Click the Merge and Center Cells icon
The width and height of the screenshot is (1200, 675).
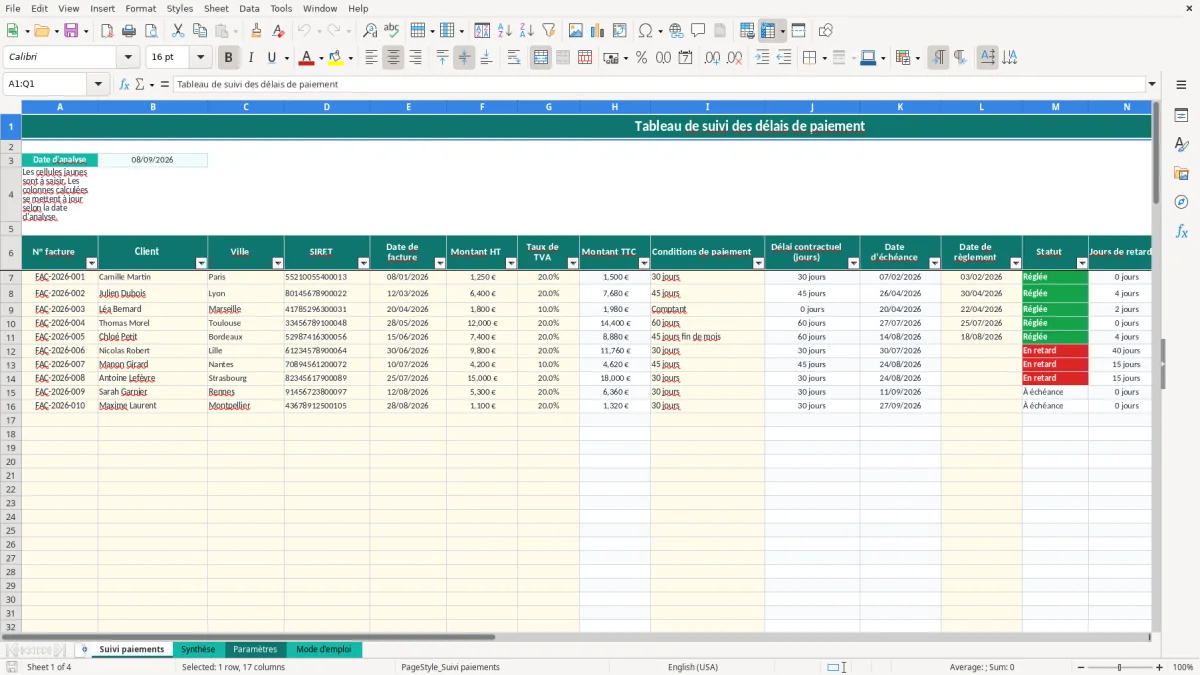(541, 58)
